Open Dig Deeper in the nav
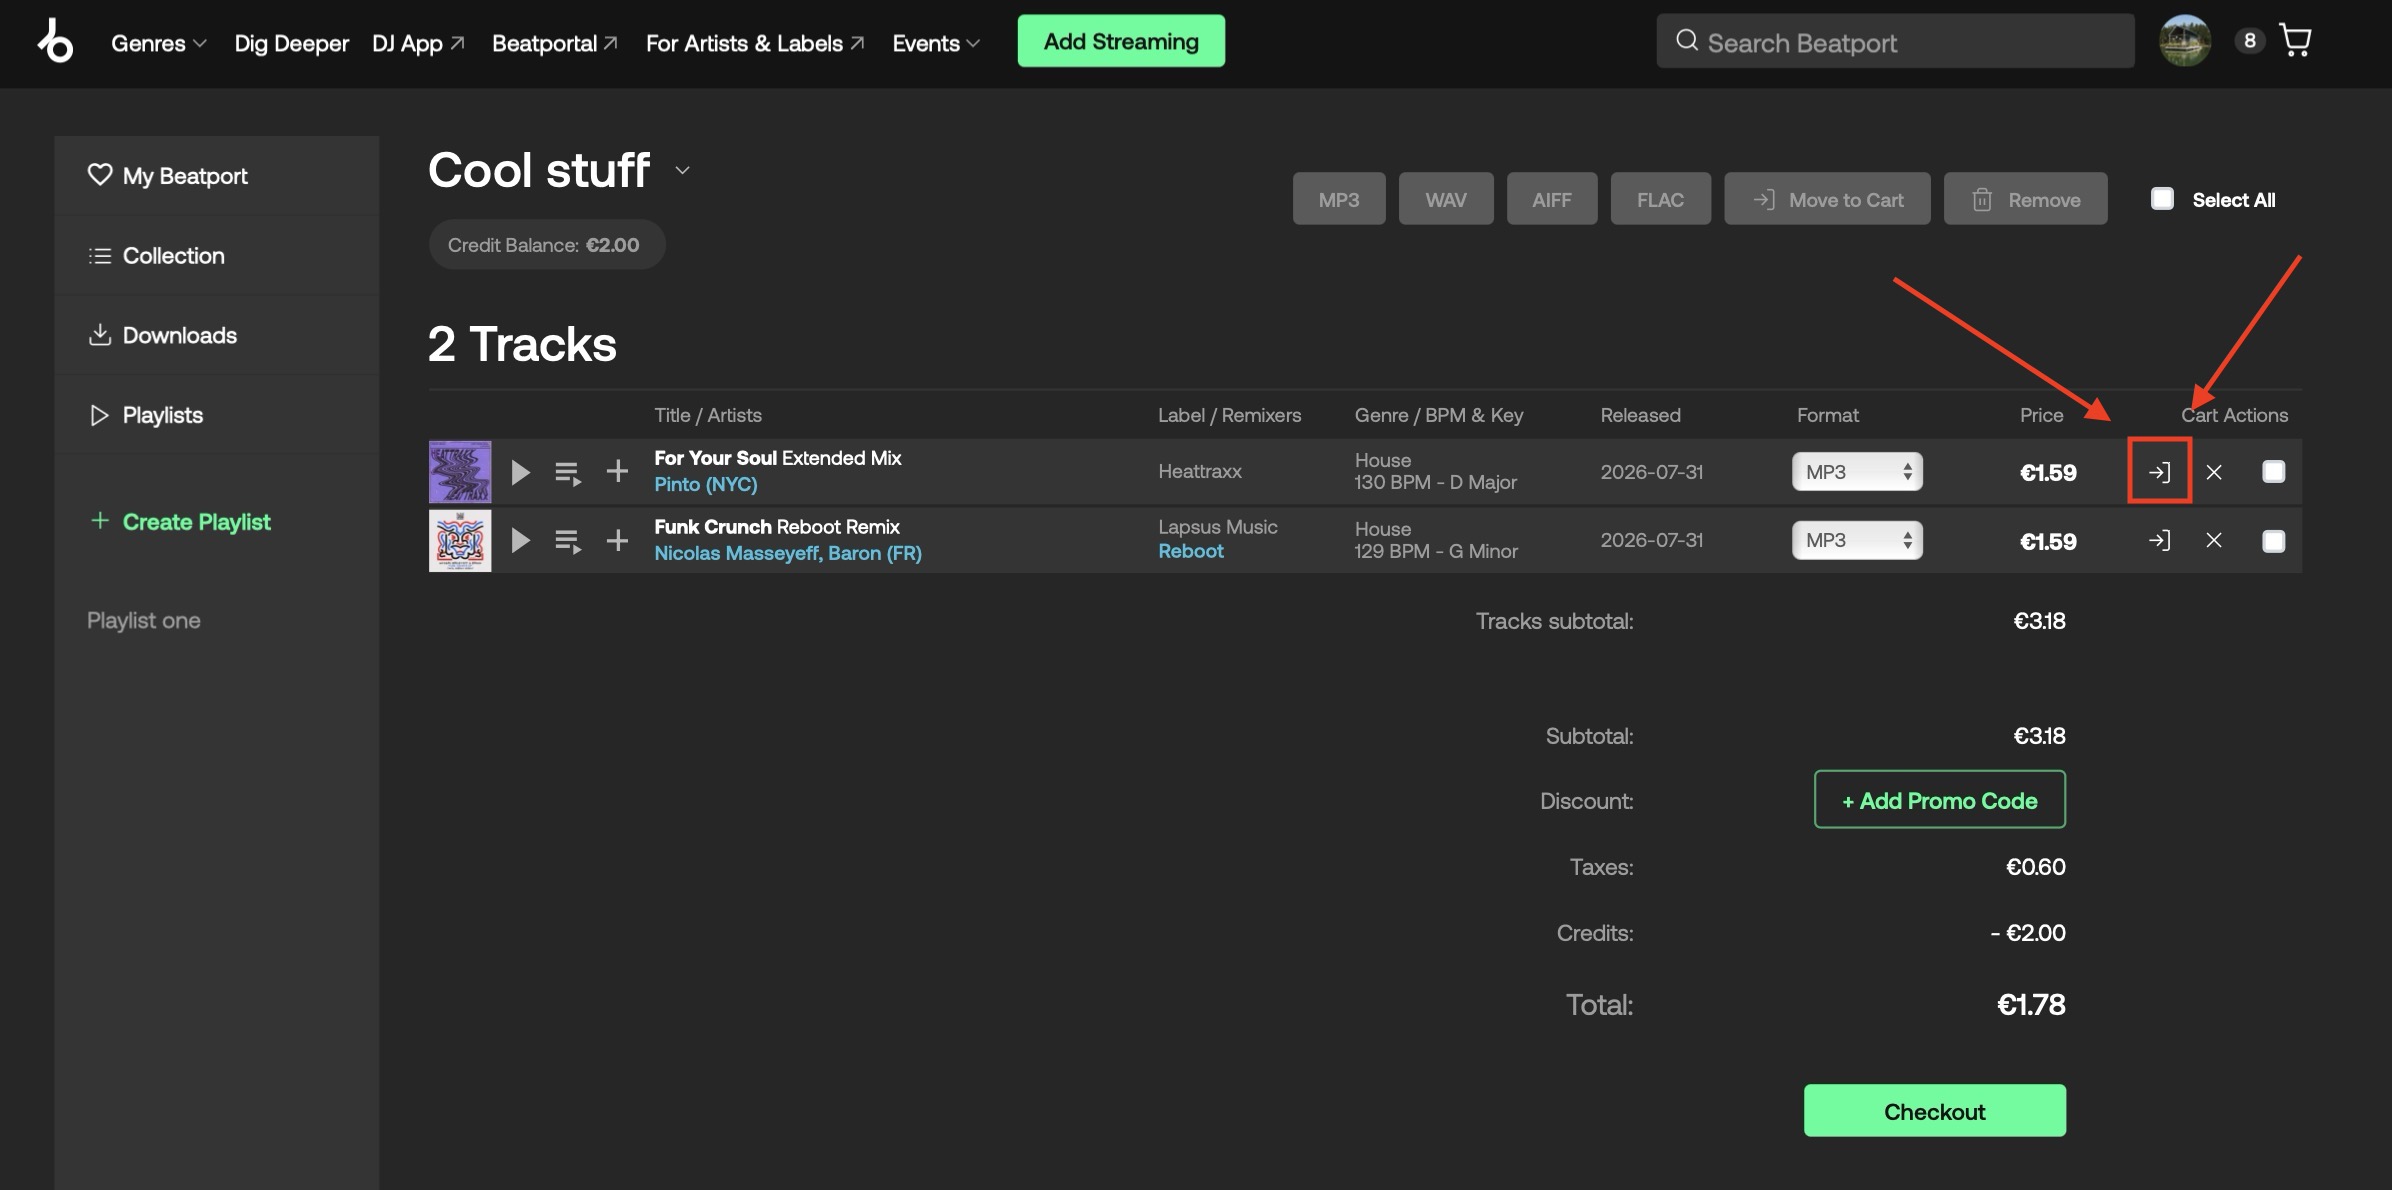The height and width of the screenshot is (1190, 2392). coord(291,43)
